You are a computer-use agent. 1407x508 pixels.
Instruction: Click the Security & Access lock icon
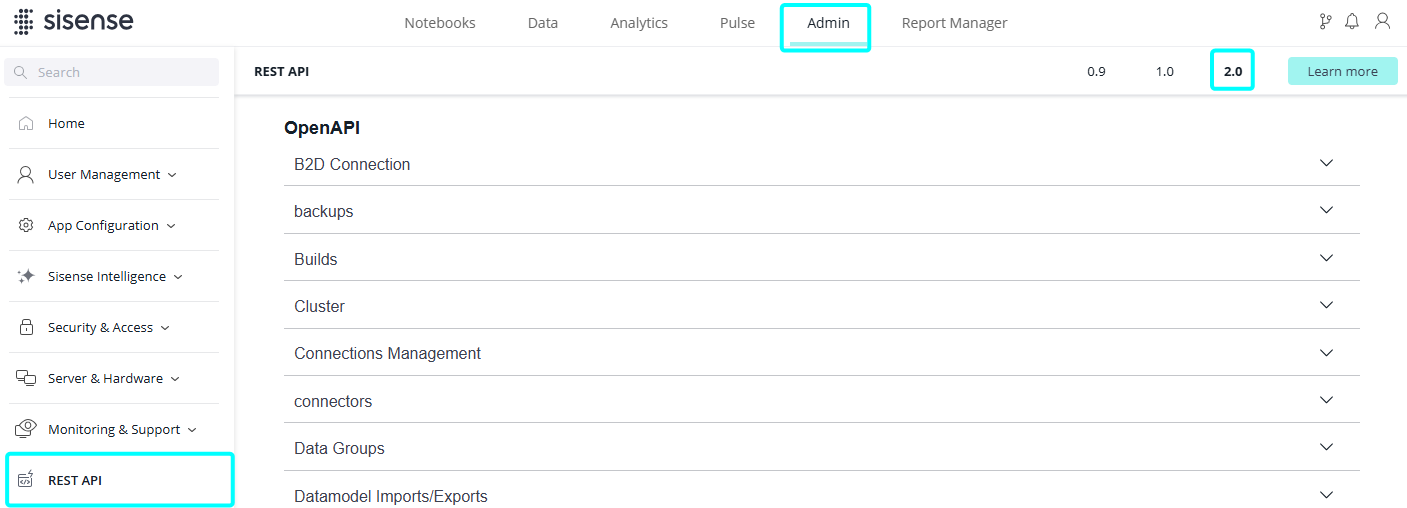coord(26,327)
